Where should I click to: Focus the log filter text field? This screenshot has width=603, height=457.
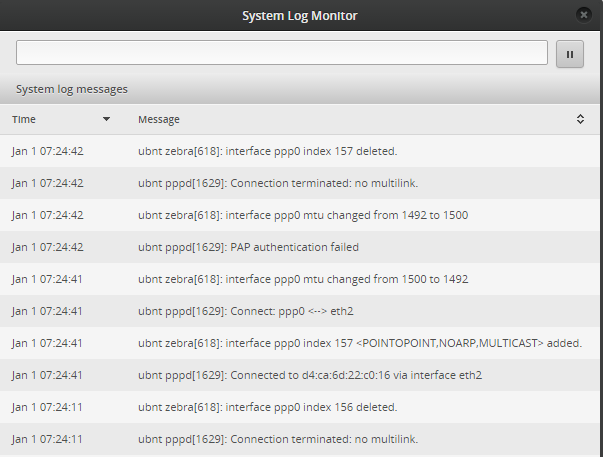click(x=281, y=53)
